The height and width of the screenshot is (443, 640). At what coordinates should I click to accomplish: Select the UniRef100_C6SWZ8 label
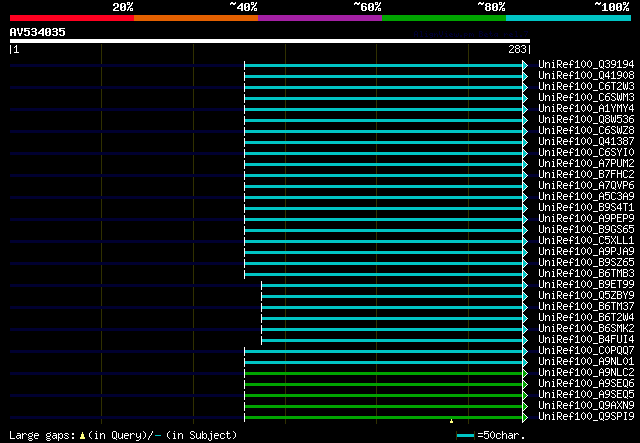pos(586,131)
